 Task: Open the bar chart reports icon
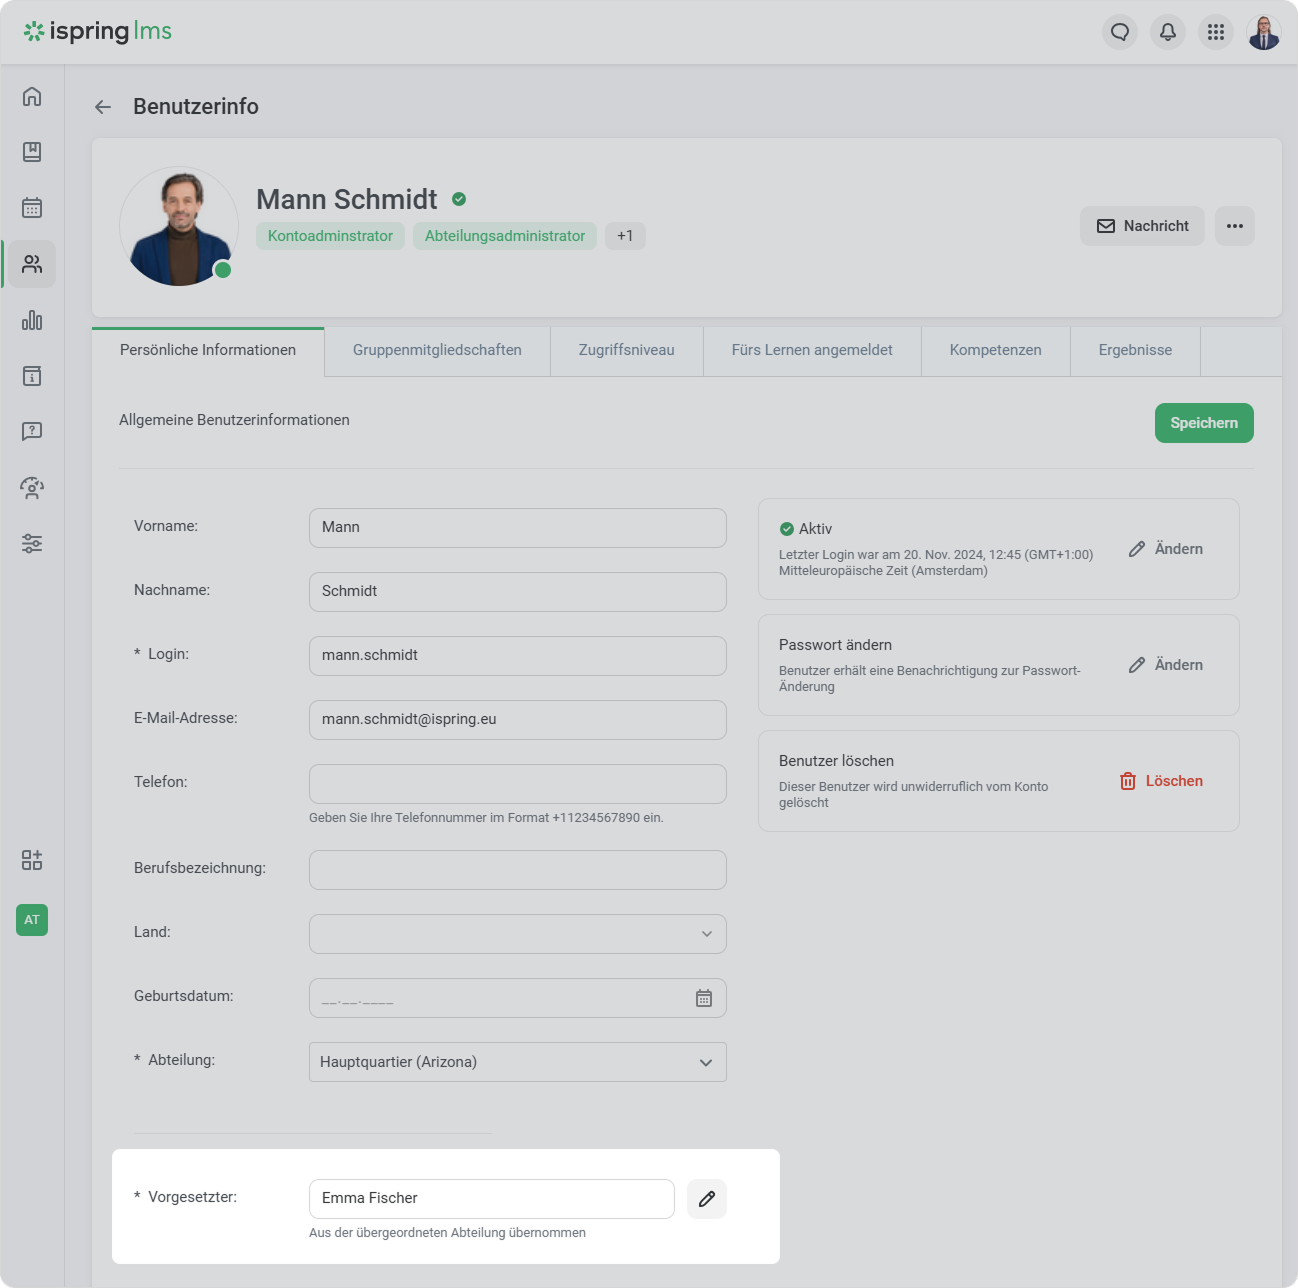click(32, 320)
